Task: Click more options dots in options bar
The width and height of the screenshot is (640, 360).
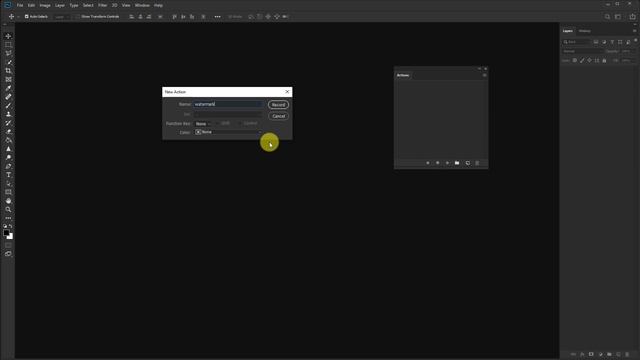Action: (218, 17)
